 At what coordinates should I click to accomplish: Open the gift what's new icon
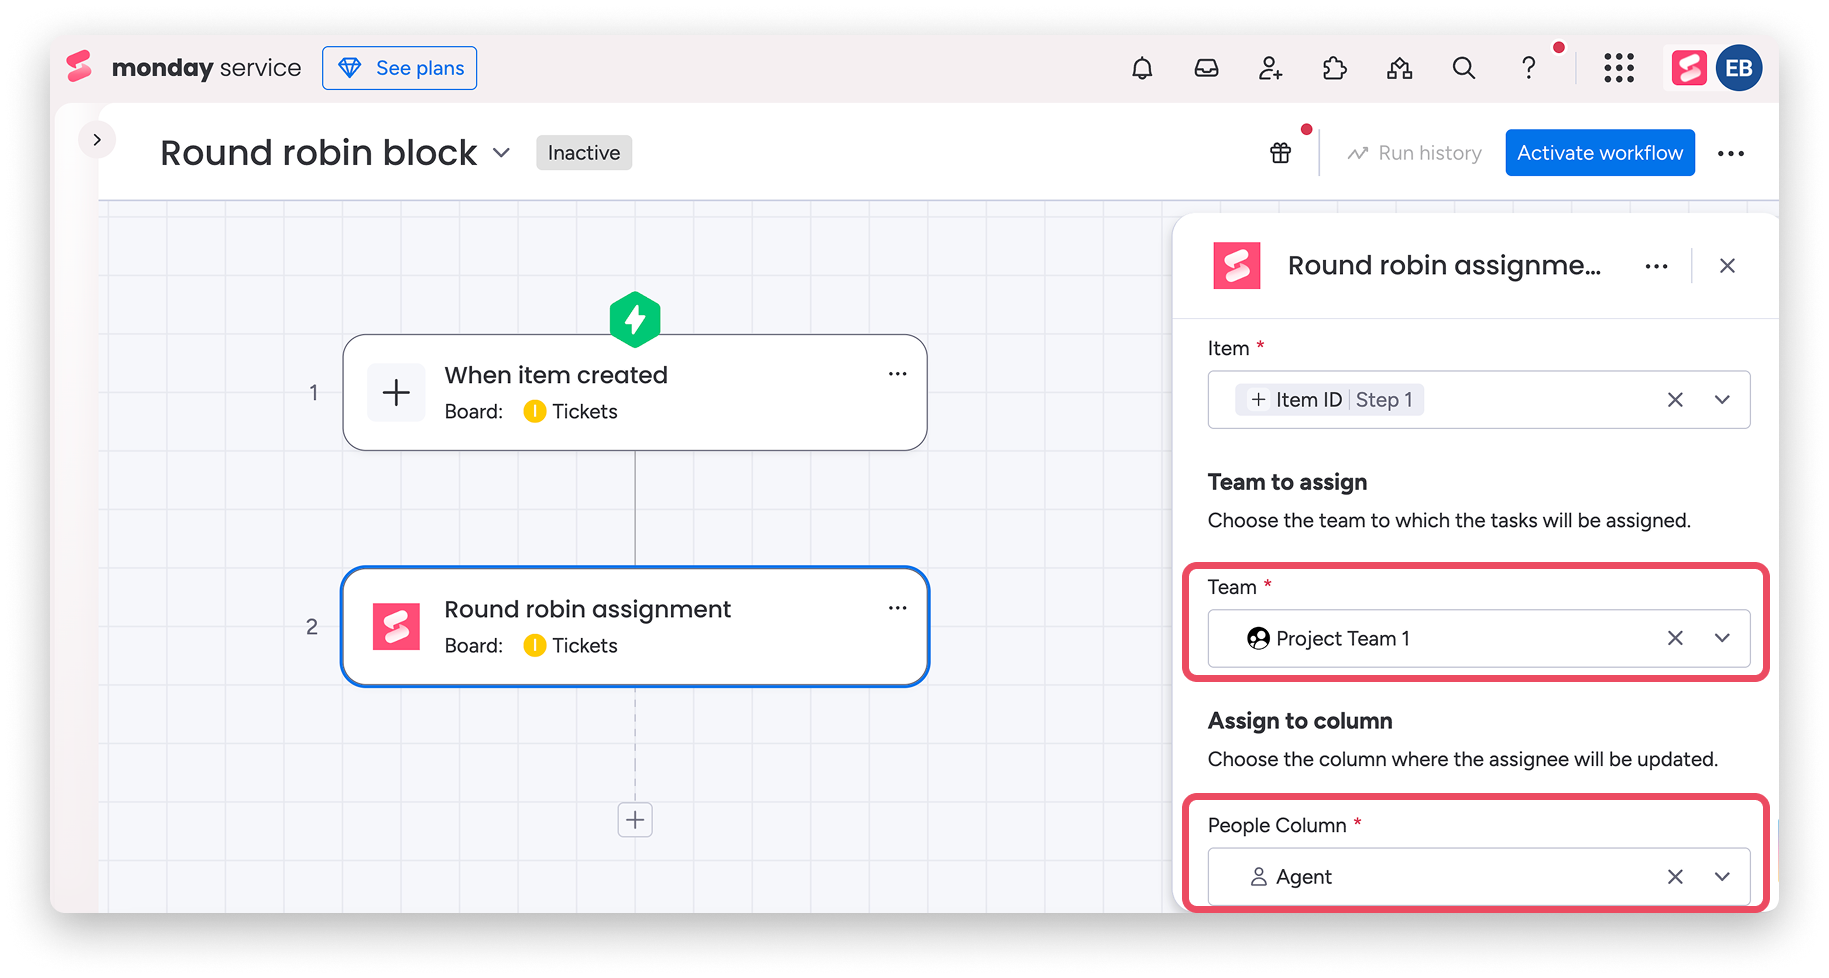(1281, 153)
